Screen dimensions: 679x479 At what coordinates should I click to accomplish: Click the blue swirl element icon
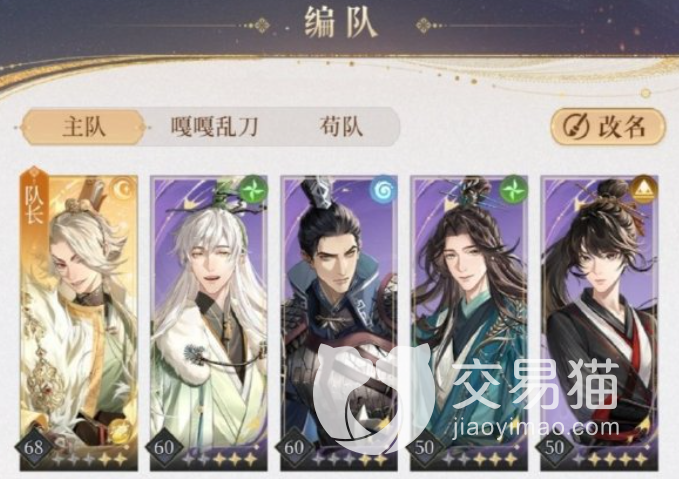point(383,189)
